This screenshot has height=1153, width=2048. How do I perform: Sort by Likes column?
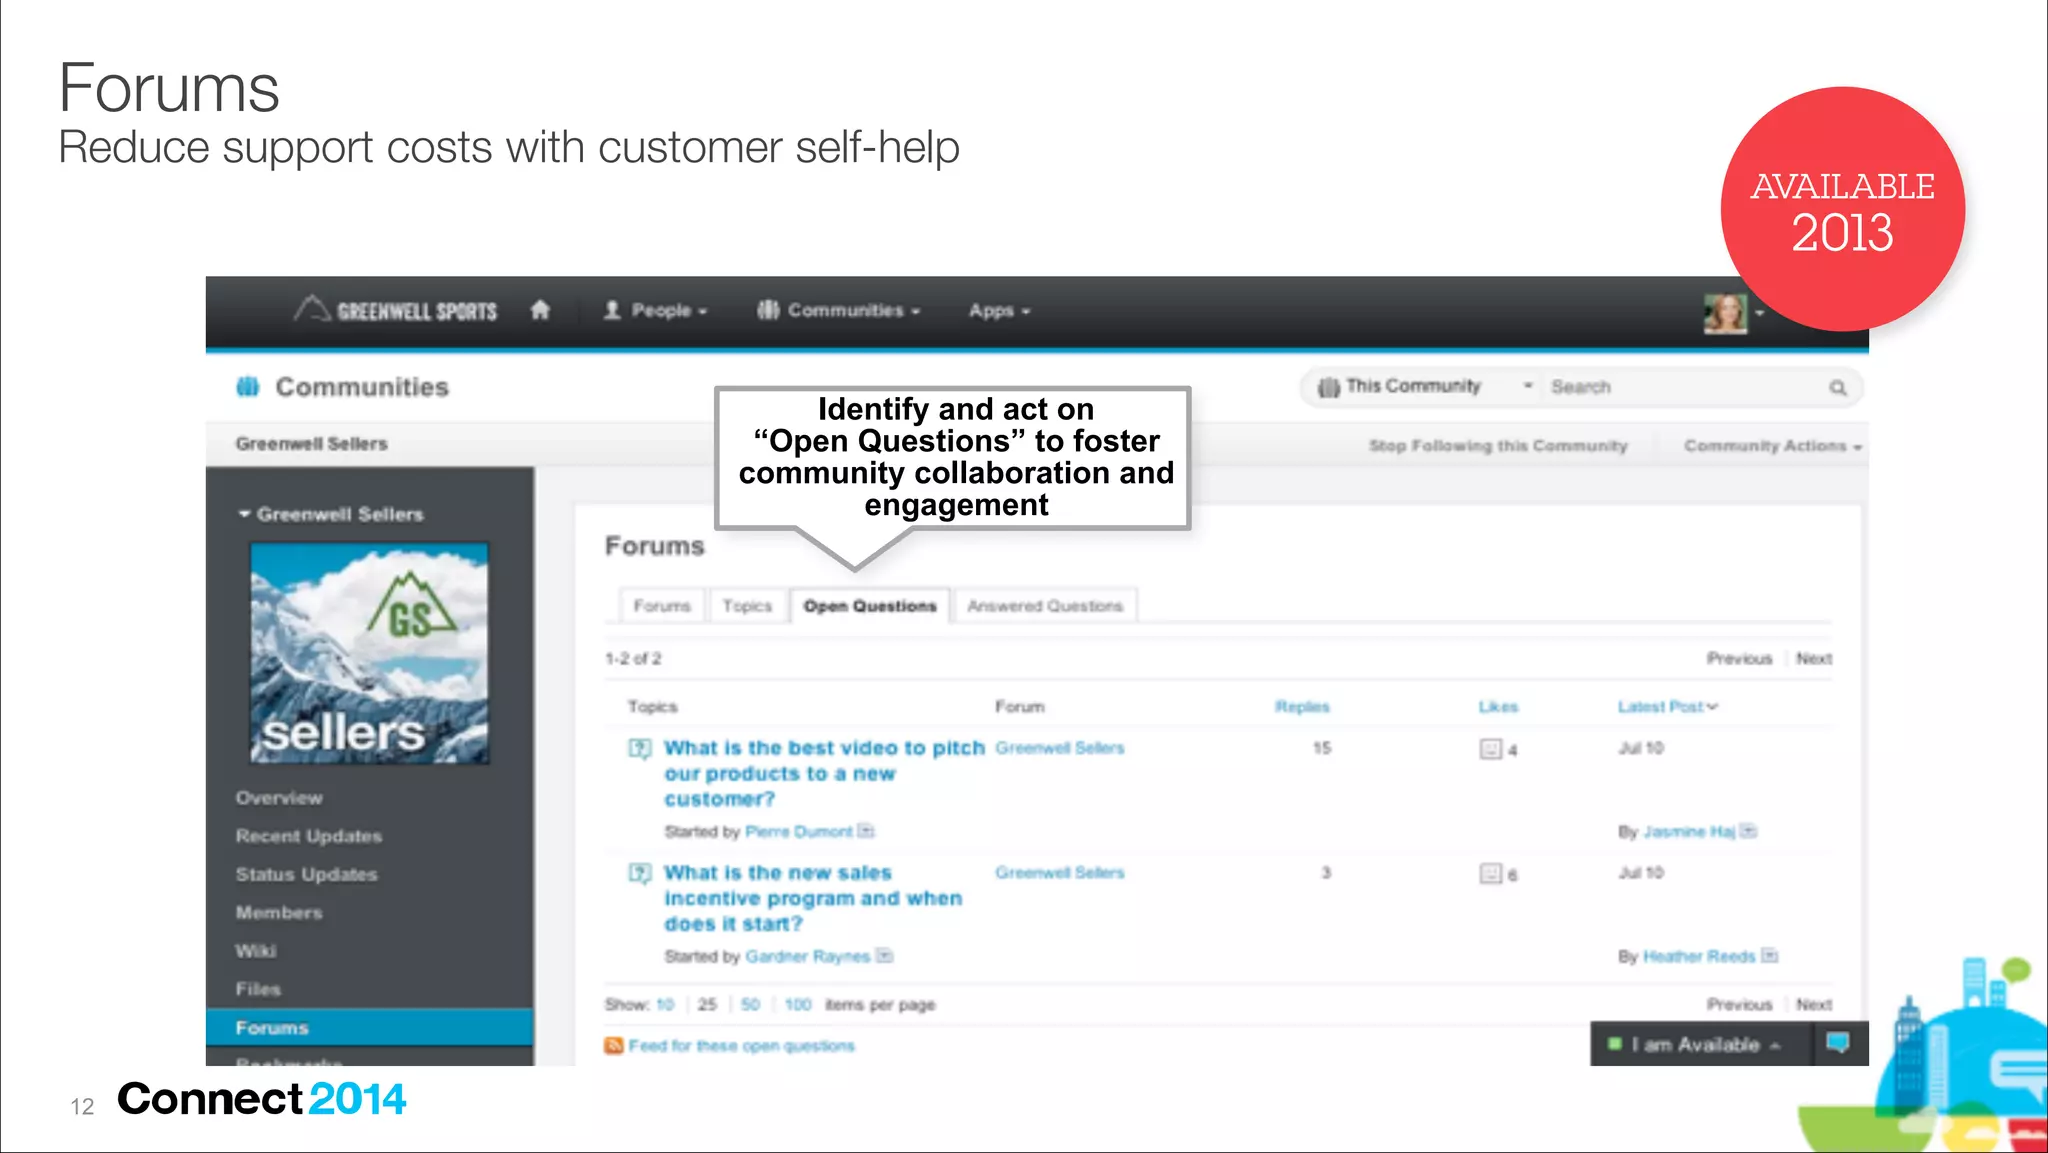click(1498, 707)
